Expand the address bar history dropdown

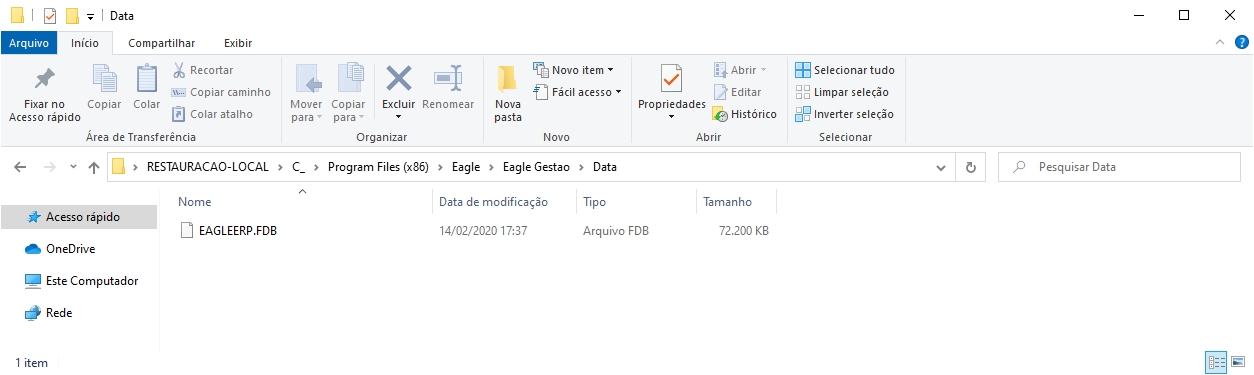[940, 167]
